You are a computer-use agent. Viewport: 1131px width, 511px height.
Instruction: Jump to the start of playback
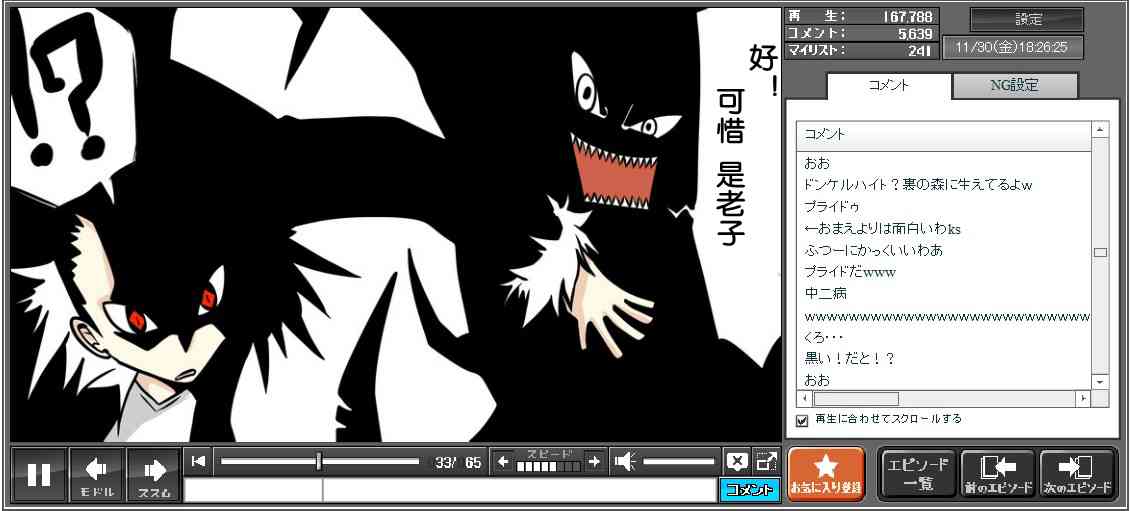(x=198, y=461)
